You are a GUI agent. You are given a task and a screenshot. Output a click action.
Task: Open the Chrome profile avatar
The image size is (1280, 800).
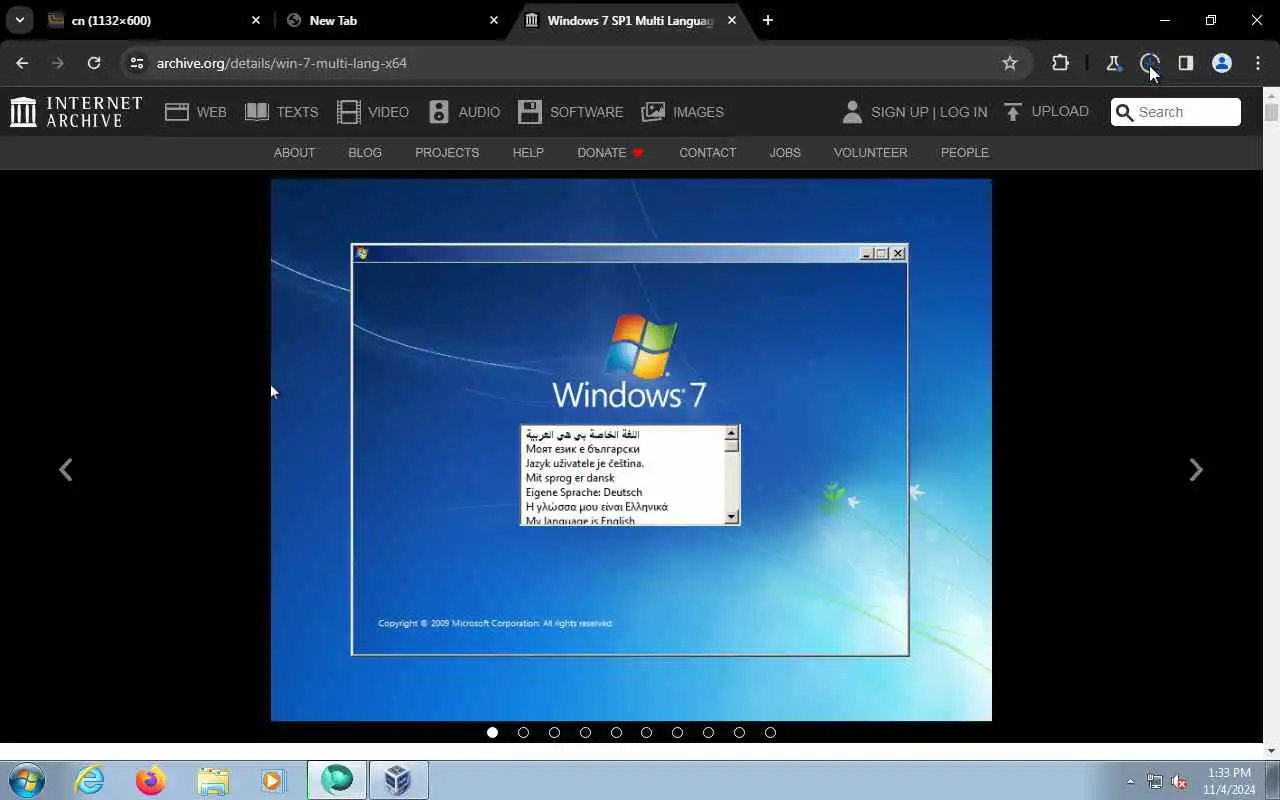click(x=1221, y=63)
